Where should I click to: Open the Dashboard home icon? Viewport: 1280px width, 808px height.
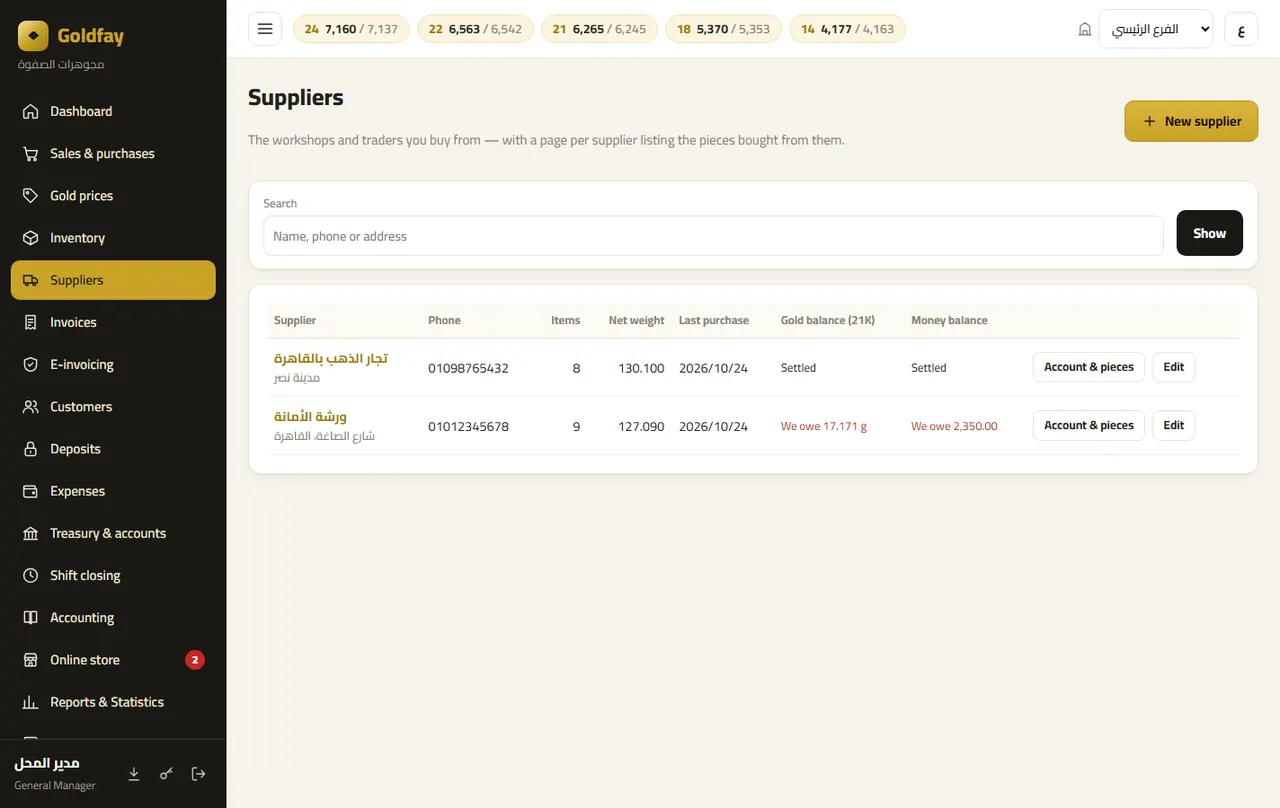point(31,112)
